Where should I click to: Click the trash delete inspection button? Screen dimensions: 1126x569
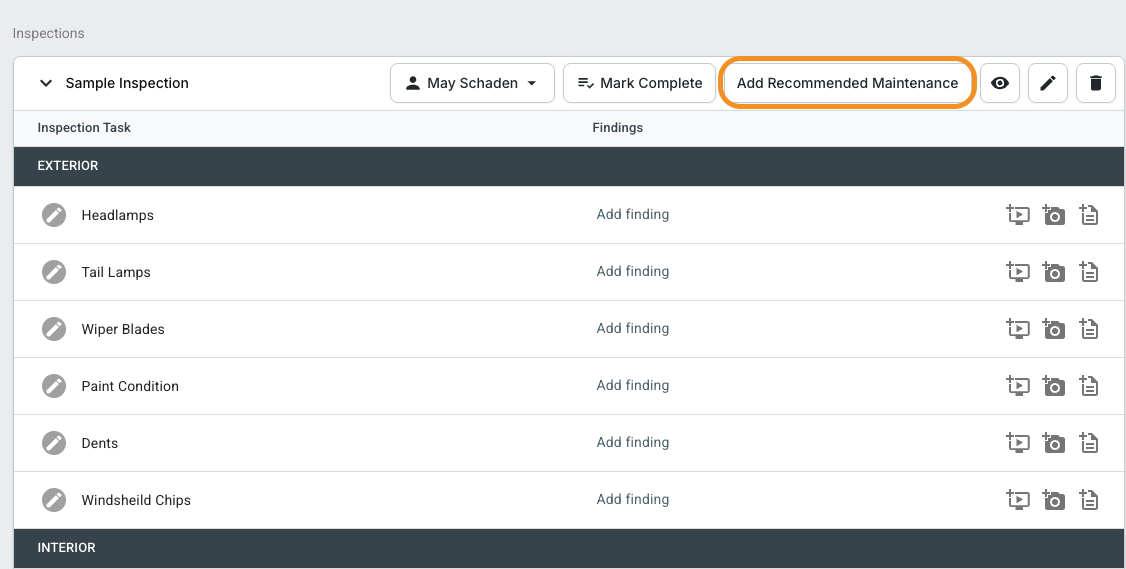tap(1096, 83)
